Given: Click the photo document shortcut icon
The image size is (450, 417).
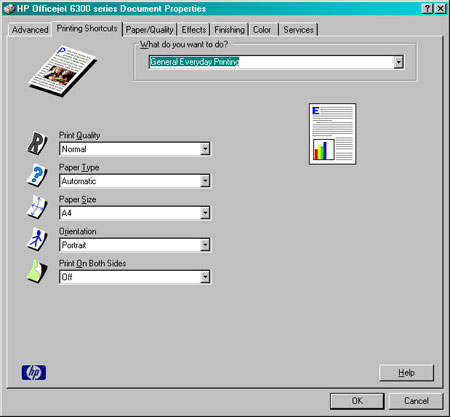Looking at the screenshot, I should [62, 71].
